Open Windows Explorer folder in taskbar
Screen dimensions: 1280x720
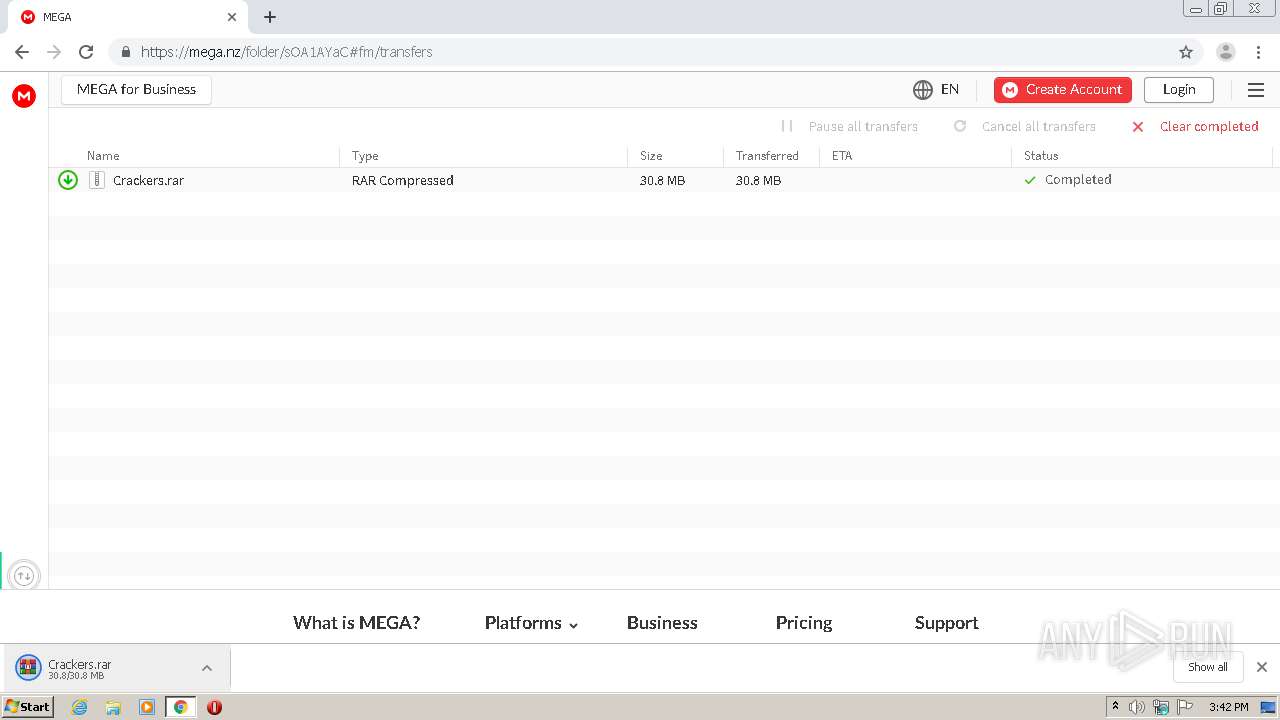(x=113, y=707)
